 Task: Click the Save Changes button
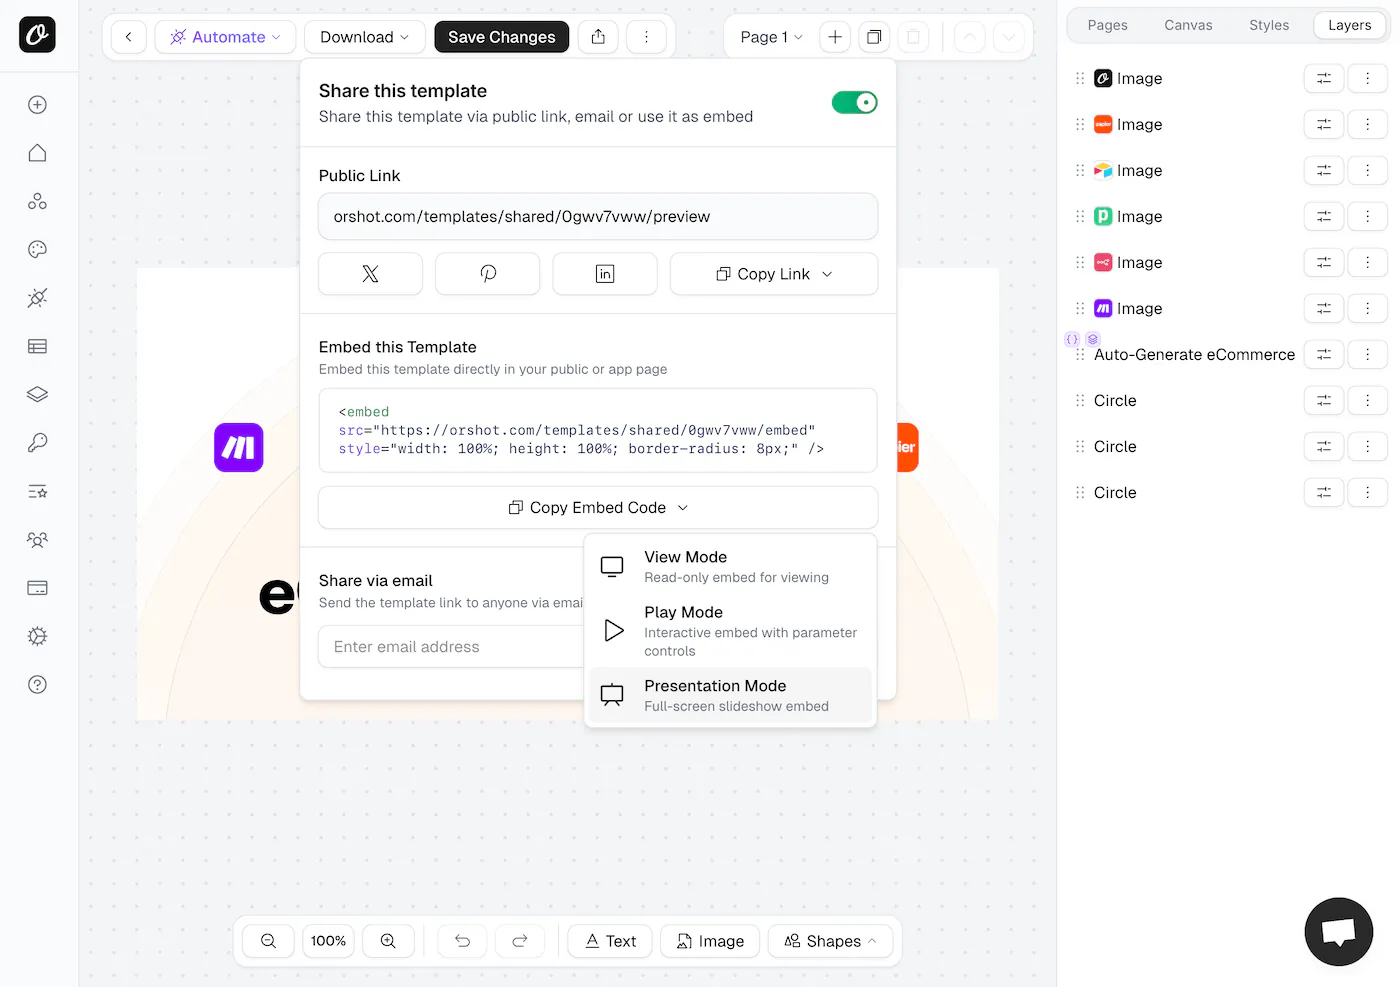[501, 37]
